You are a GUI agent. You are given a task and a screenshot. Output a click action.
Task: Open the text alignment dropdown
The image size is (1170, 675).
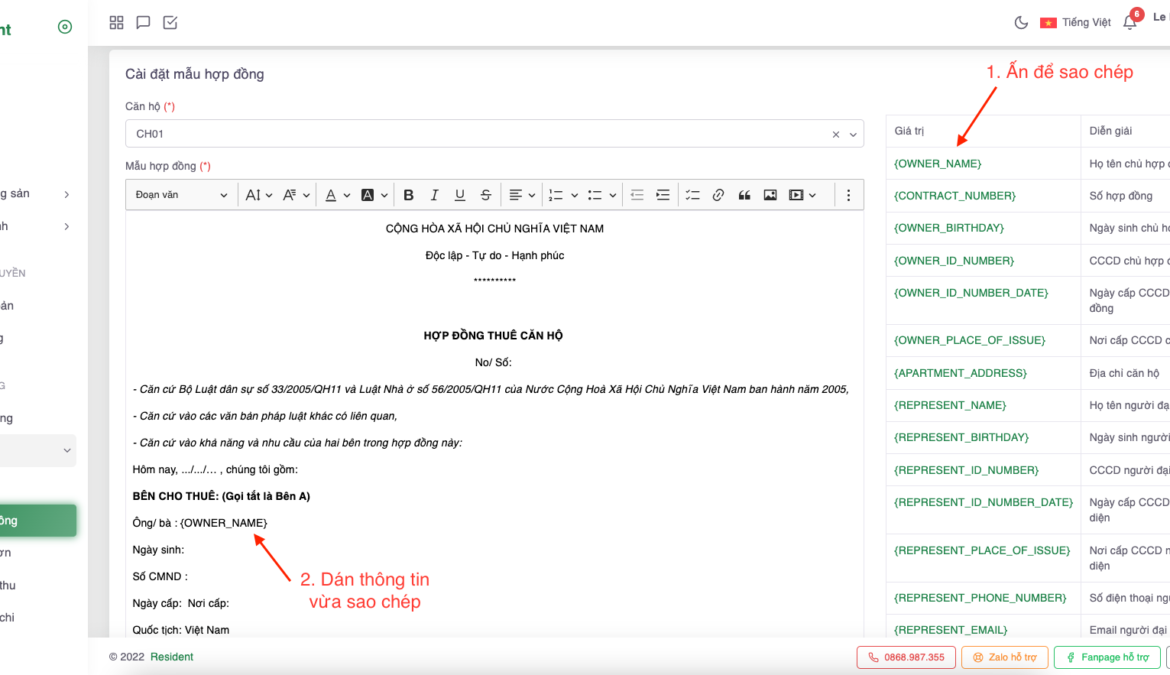click(x=521, y=195)
